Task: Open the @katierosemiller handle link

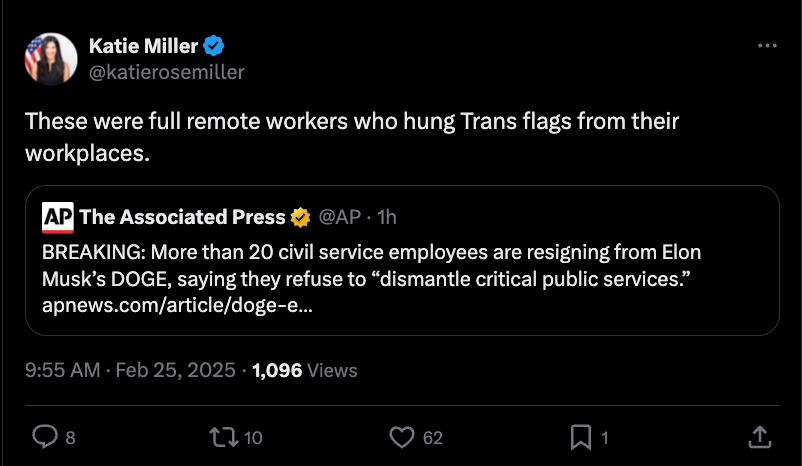Action: (x=167, y=72)
